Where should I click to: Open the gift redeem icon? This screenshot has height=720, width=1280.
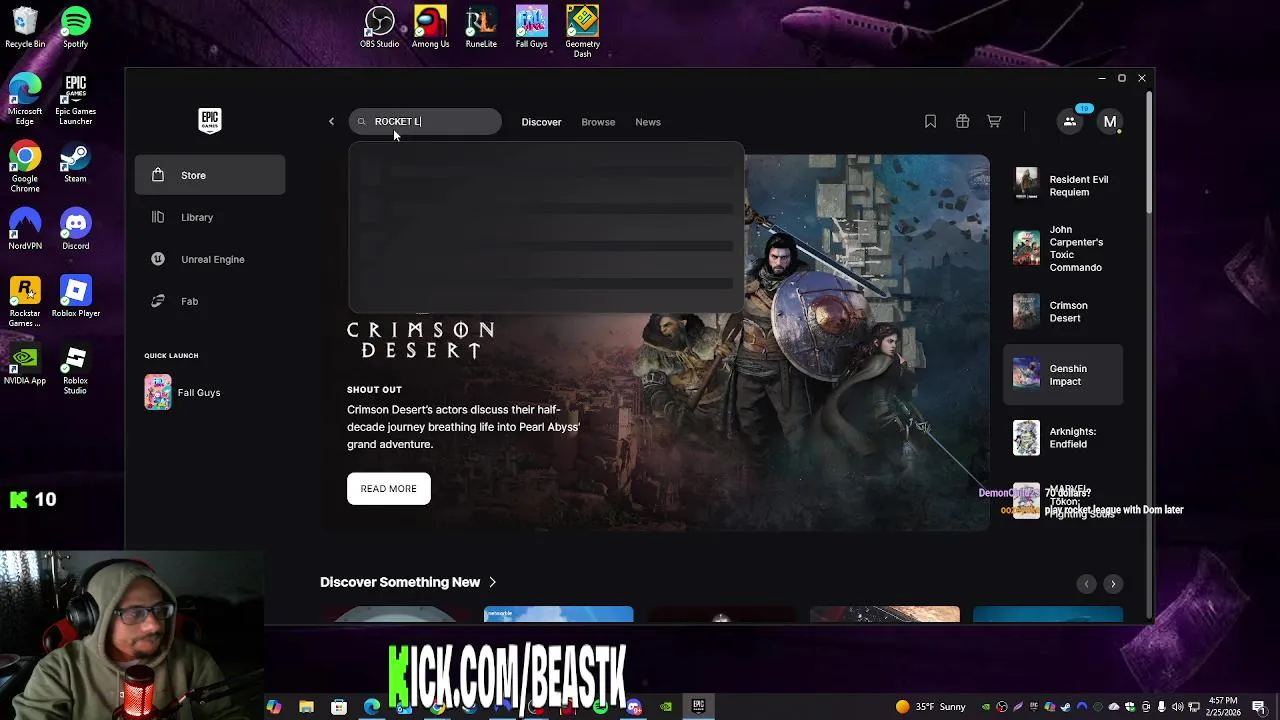pyautogui.click(x=962, y=122)
